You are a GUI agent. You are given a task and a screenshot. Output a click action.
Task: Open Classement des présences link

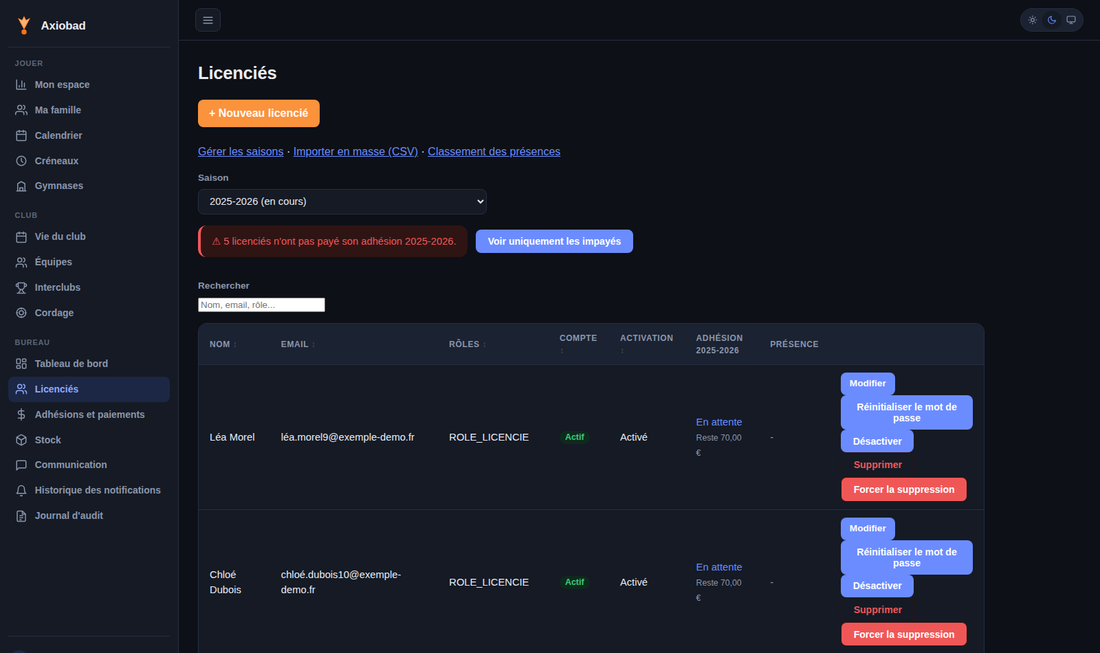(x=494, y=152)
